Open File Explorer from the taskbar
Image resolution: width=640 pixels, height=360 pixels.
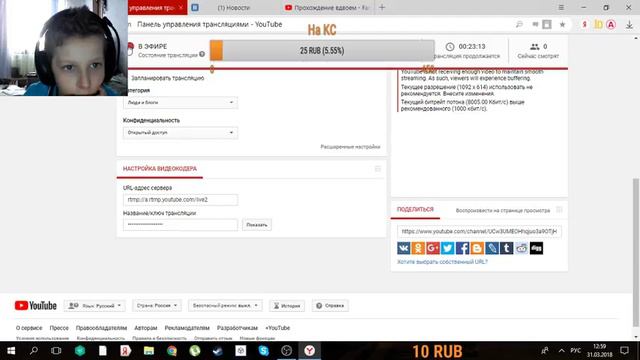(x=149, y=351)
